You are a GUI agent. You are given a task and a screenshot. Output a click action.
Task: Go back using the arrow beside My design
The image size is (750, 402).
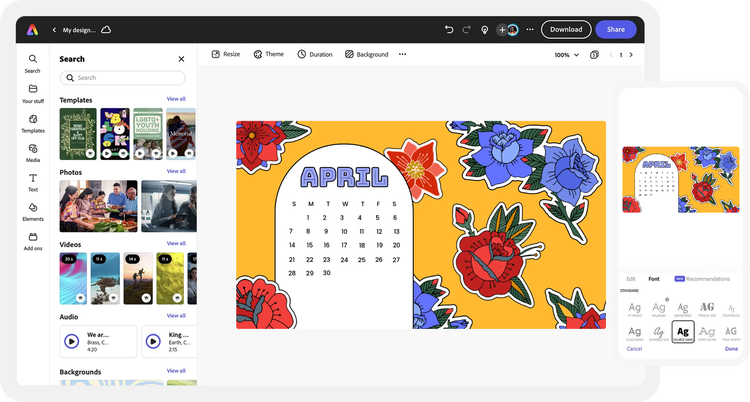(54, 30)
